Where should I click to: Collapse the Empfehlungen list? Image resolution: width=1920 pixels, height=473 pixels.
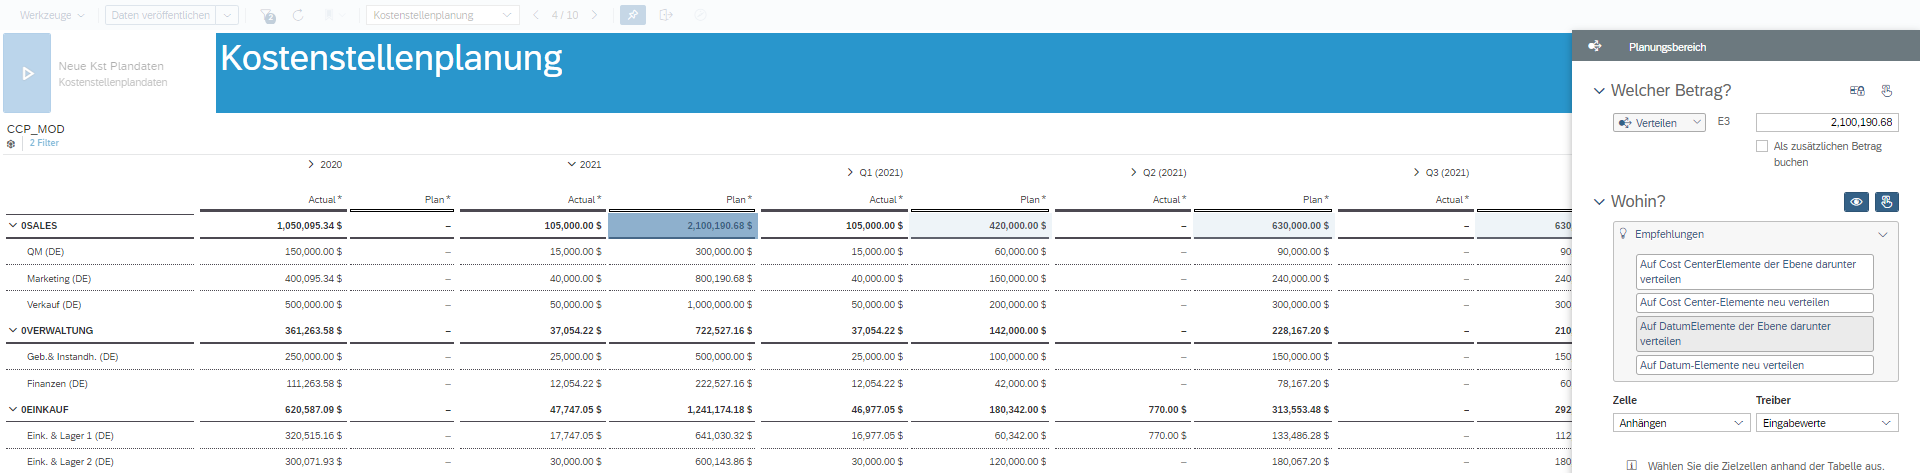point(1883,235)
